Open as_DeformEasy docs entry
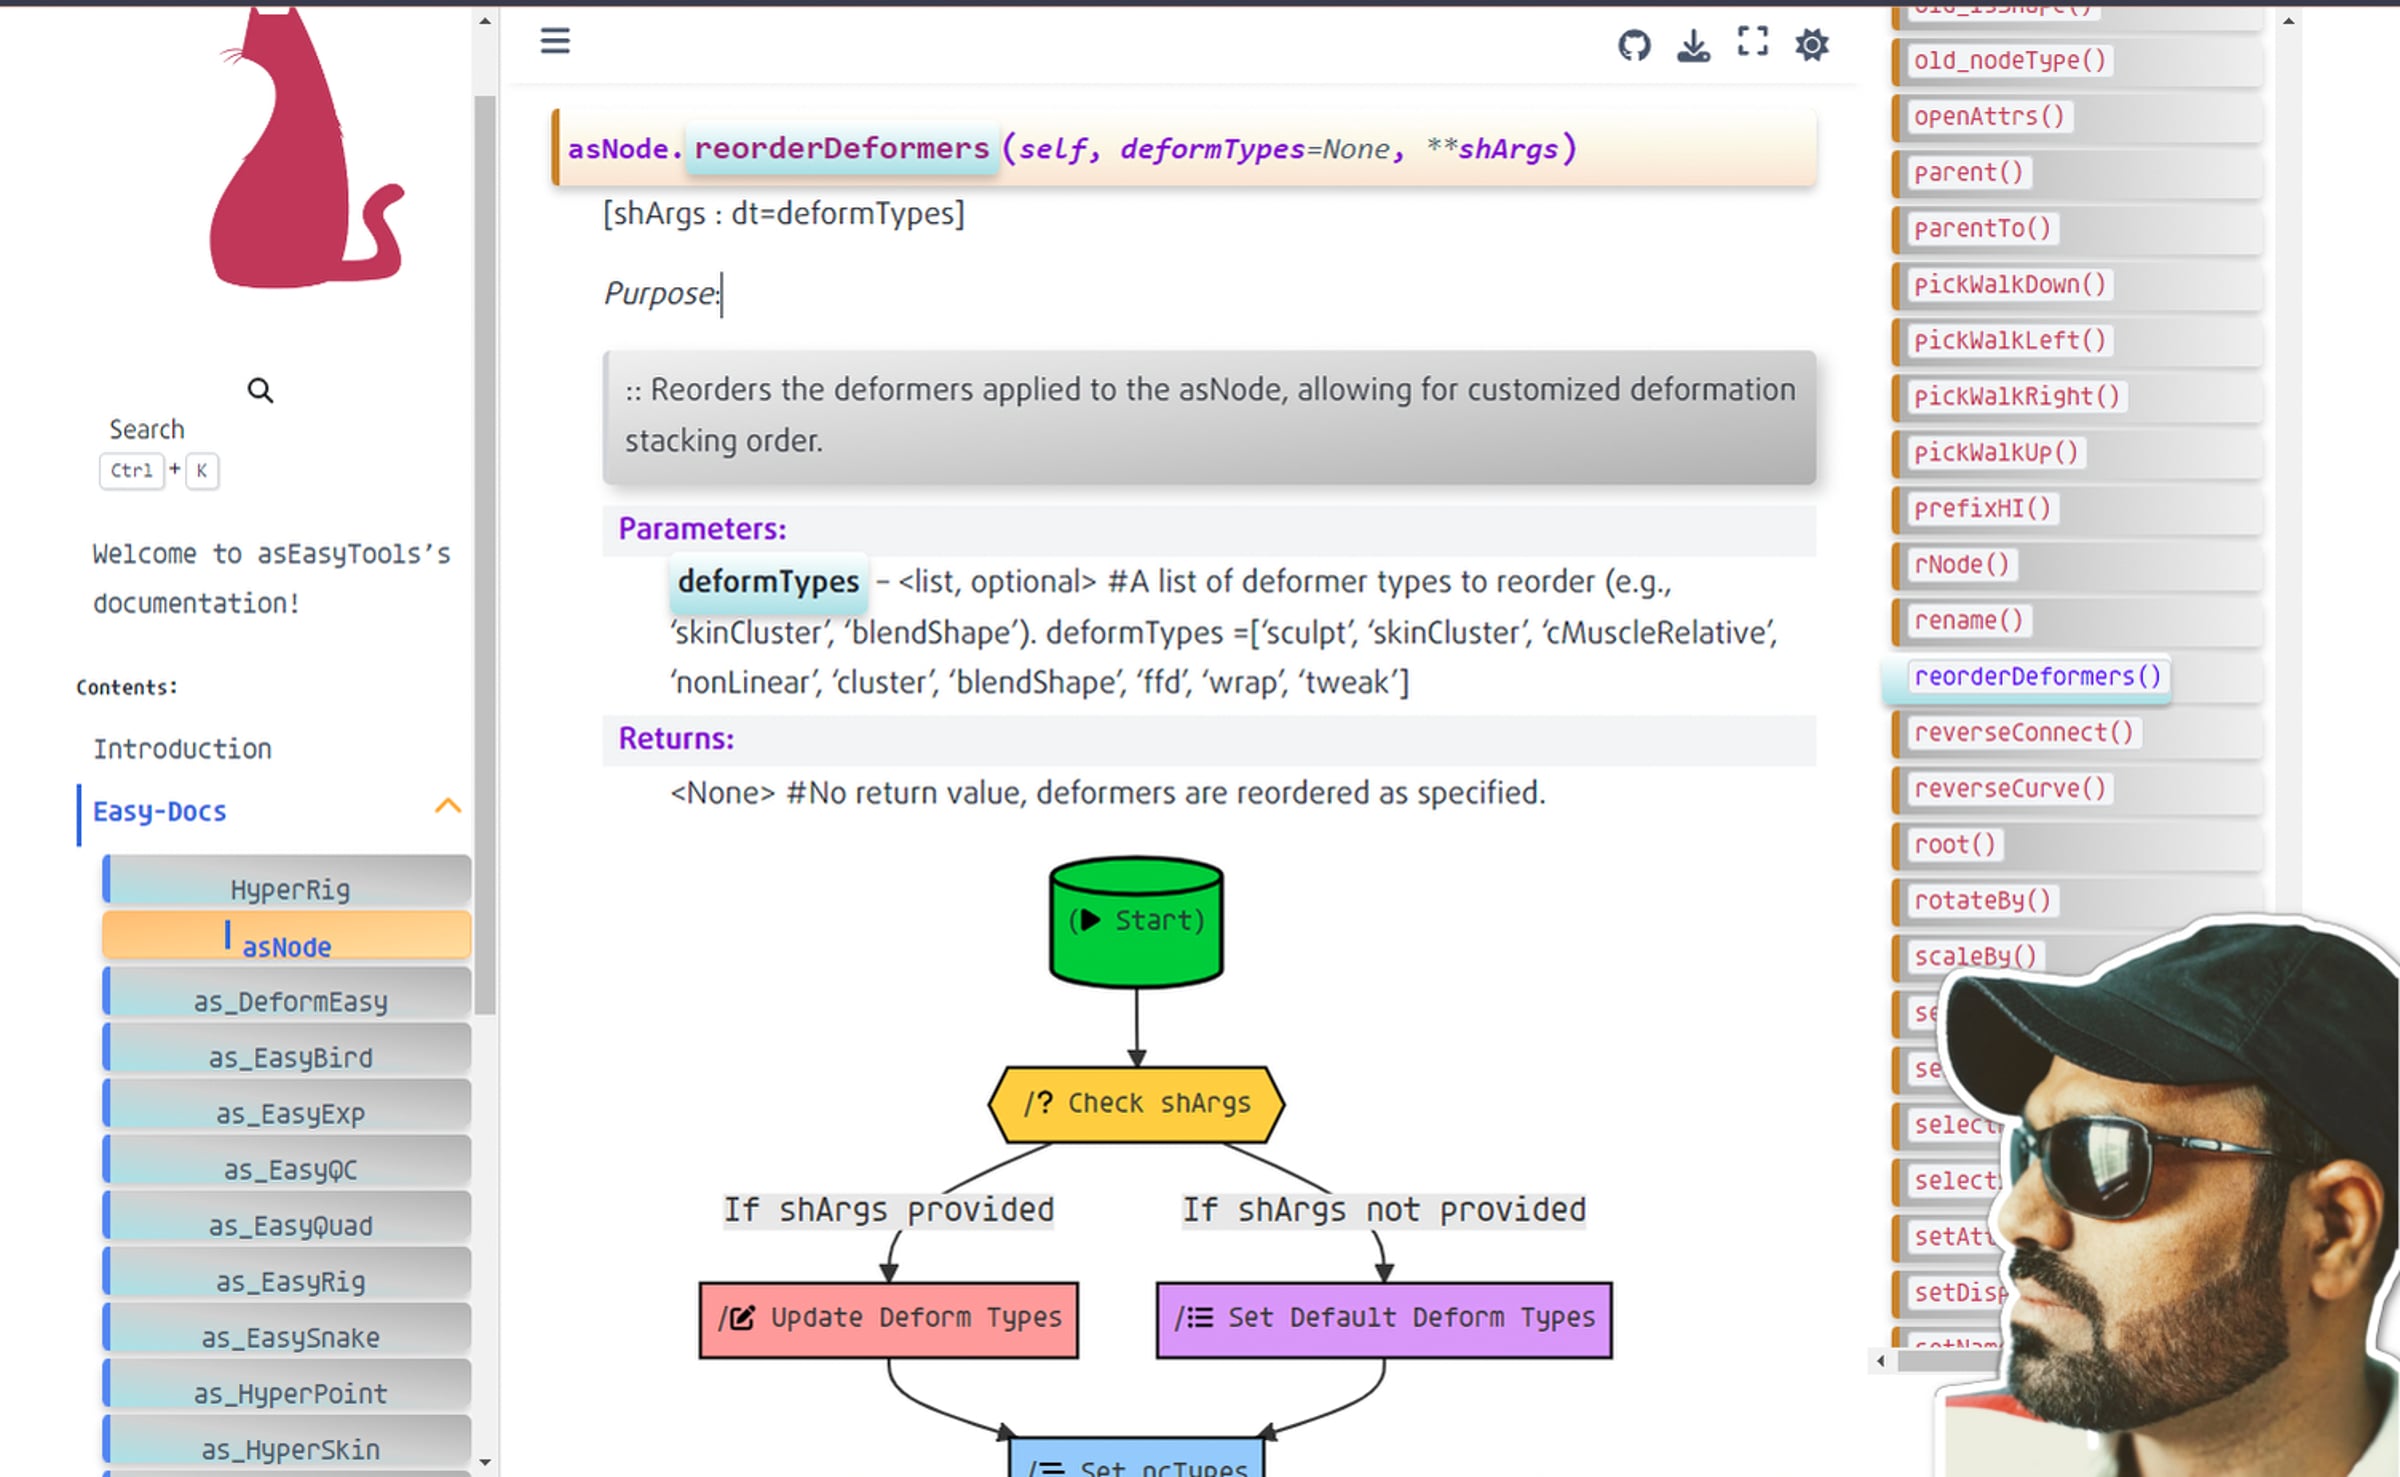2400x1477 pixels. click(x=288, y=994)
